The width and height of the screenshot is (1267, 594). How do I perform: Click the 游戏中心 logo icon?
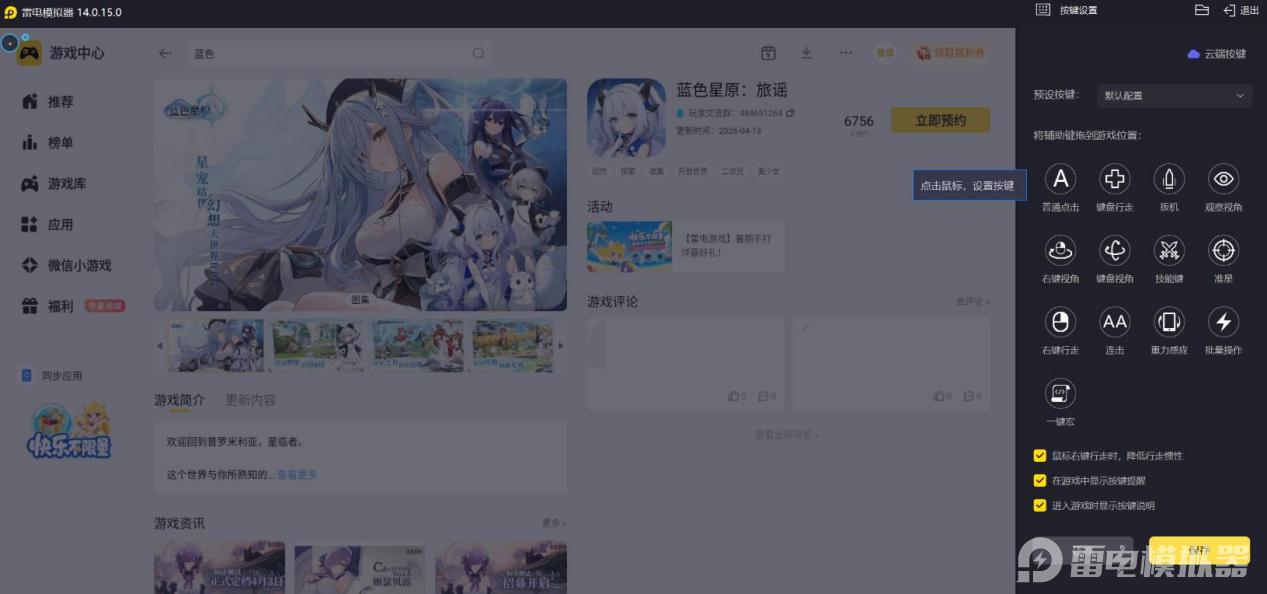[x=30, y=53]
